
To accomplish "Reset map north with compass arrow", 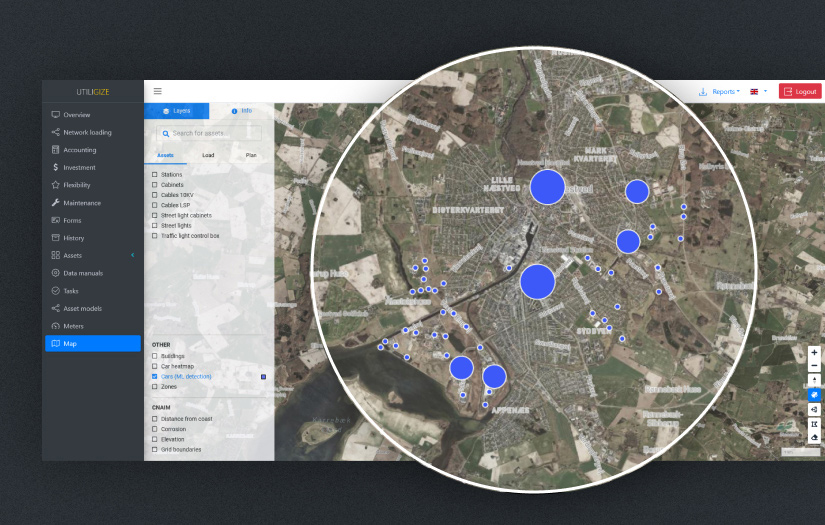I will (814, 380).
